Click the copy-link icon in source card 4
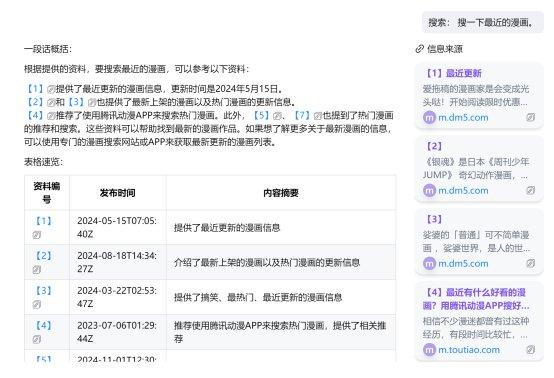The image size is (554, 378). coord(531,350)
